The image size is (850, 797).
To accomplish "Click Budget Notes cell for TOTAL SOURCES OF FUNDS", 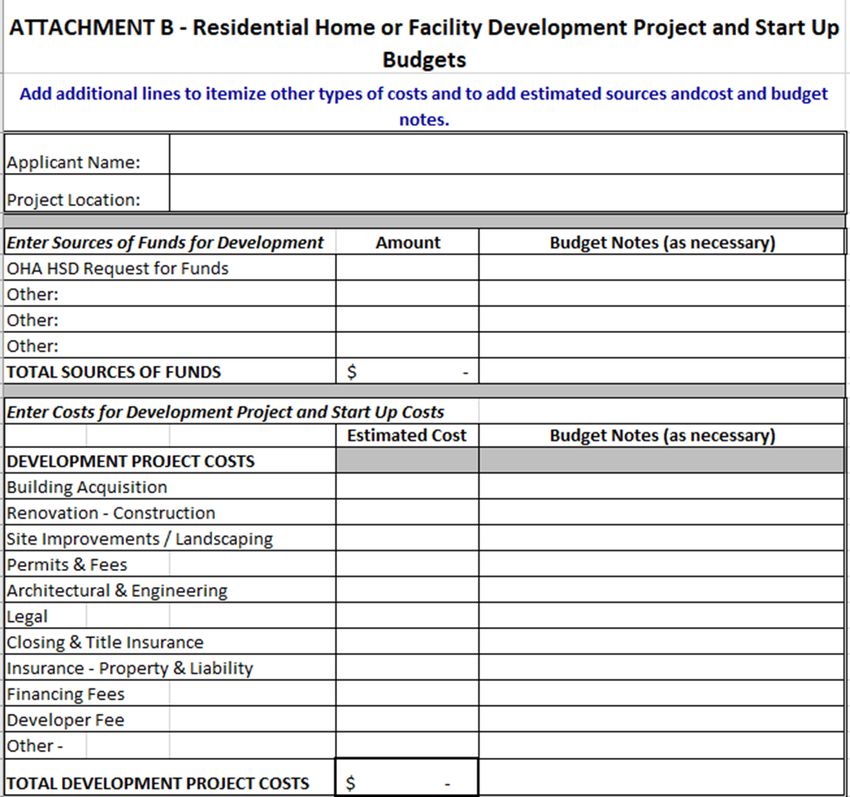I will click(x=662, y=371).
